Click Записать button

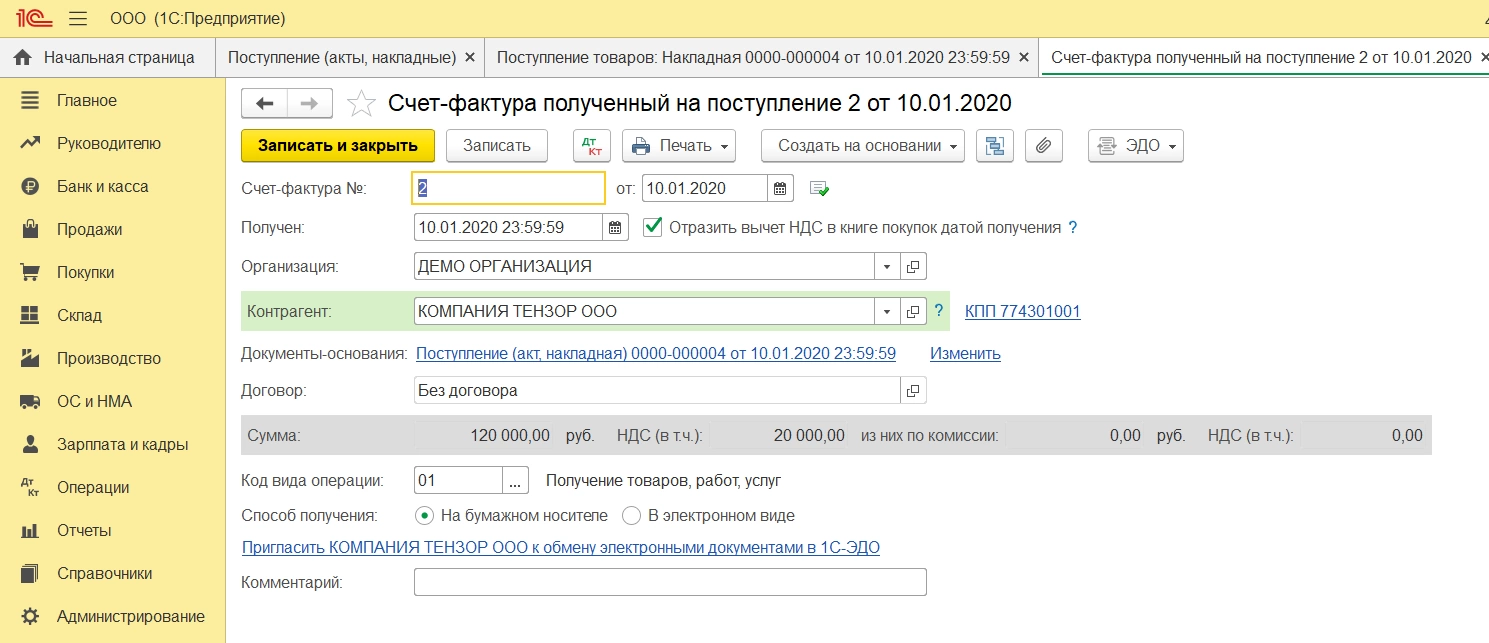tap(496, 145)
